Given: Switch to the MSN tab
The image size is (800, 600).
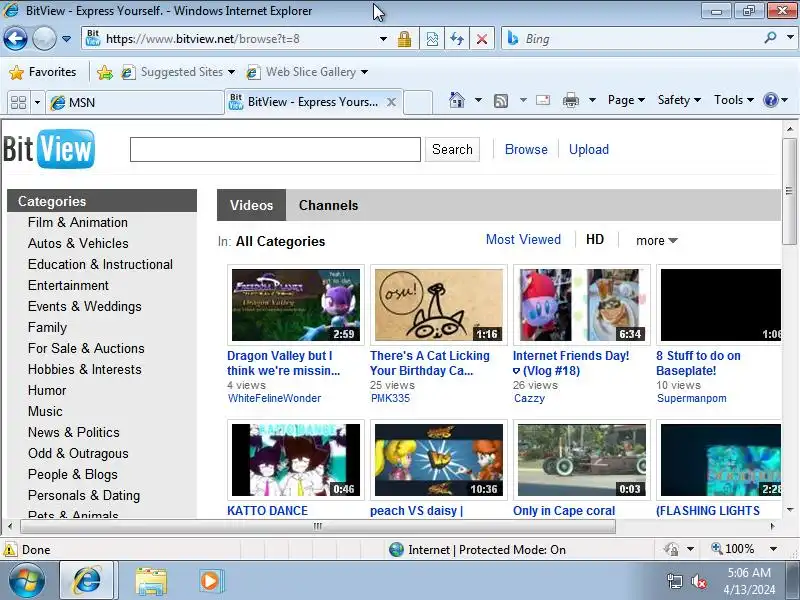Looking at the screenshot, I should coord(135,103).
